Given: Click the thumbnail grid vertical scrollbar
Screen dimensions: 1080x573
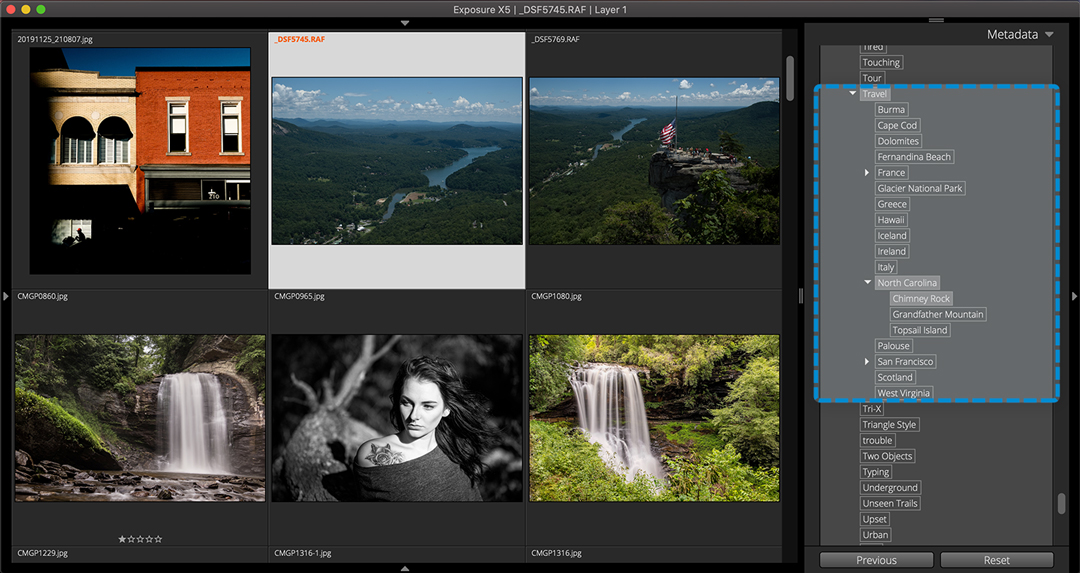Looking at the screenshot, I should [x=790, y=81].
